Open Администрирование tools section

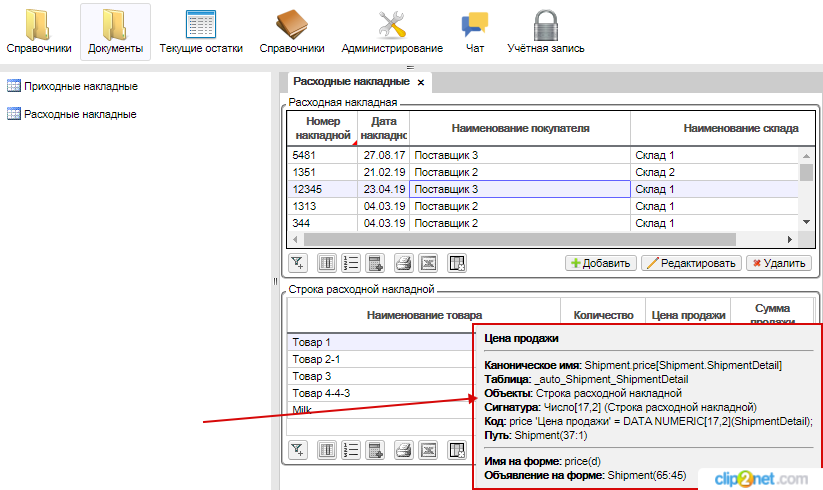coord(392,31)
